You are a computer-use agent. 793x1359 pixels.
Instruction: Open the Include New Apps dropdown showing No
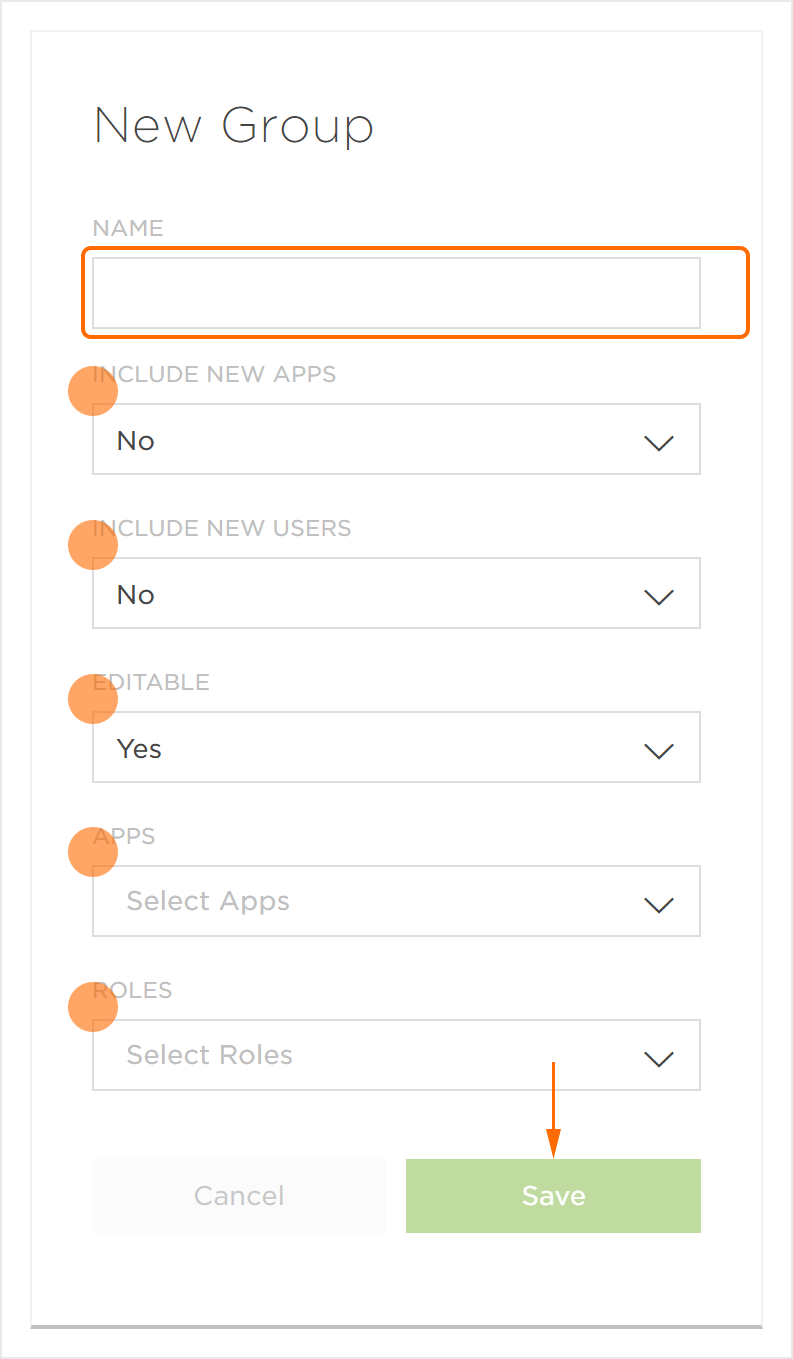pos(380,439)
